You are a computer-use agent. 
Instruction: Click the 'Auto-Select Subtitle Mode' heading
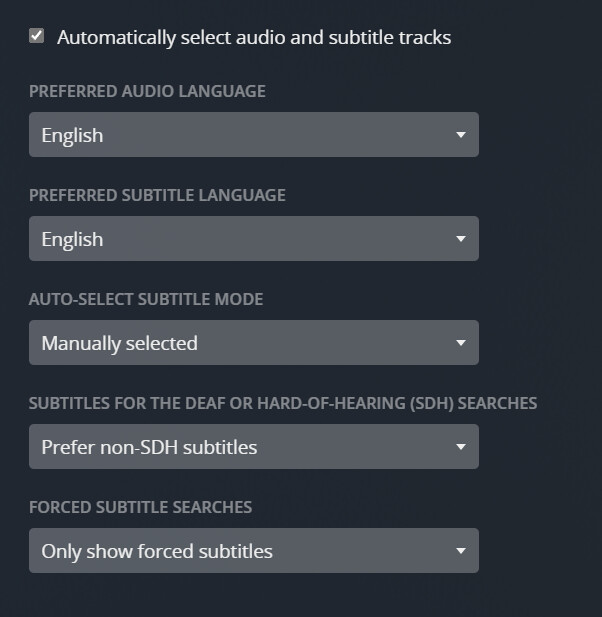click(x=146, y=299)
